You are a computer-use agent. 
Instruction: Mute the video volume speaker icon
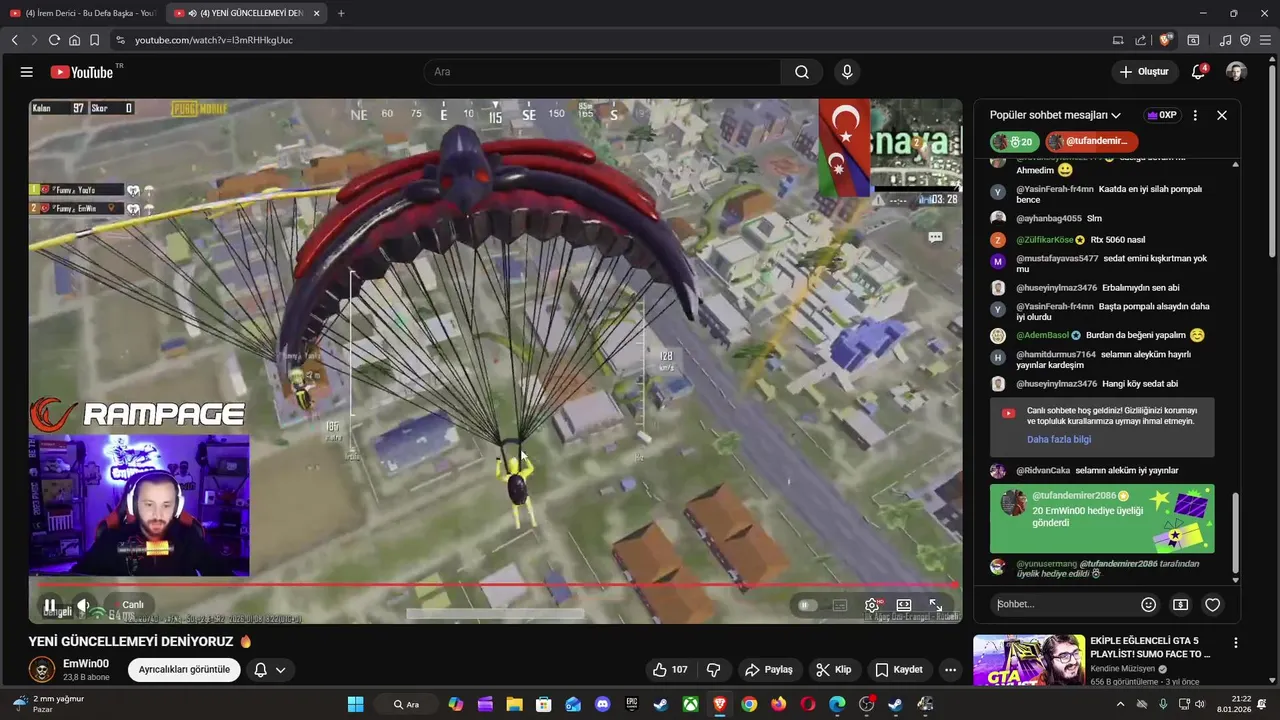pos(84,605)
